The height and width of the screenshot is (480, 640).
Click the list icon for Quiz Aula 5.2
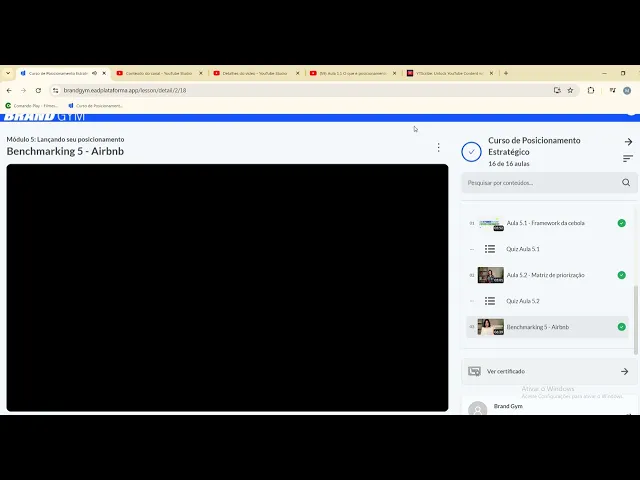coord(490,301)
